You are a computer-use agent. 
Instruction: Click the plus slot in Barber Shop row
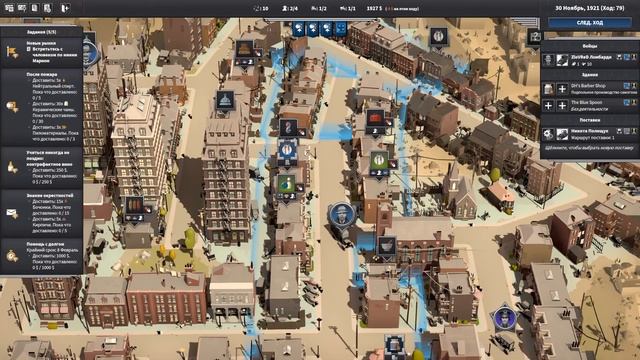tap(562, 89)
